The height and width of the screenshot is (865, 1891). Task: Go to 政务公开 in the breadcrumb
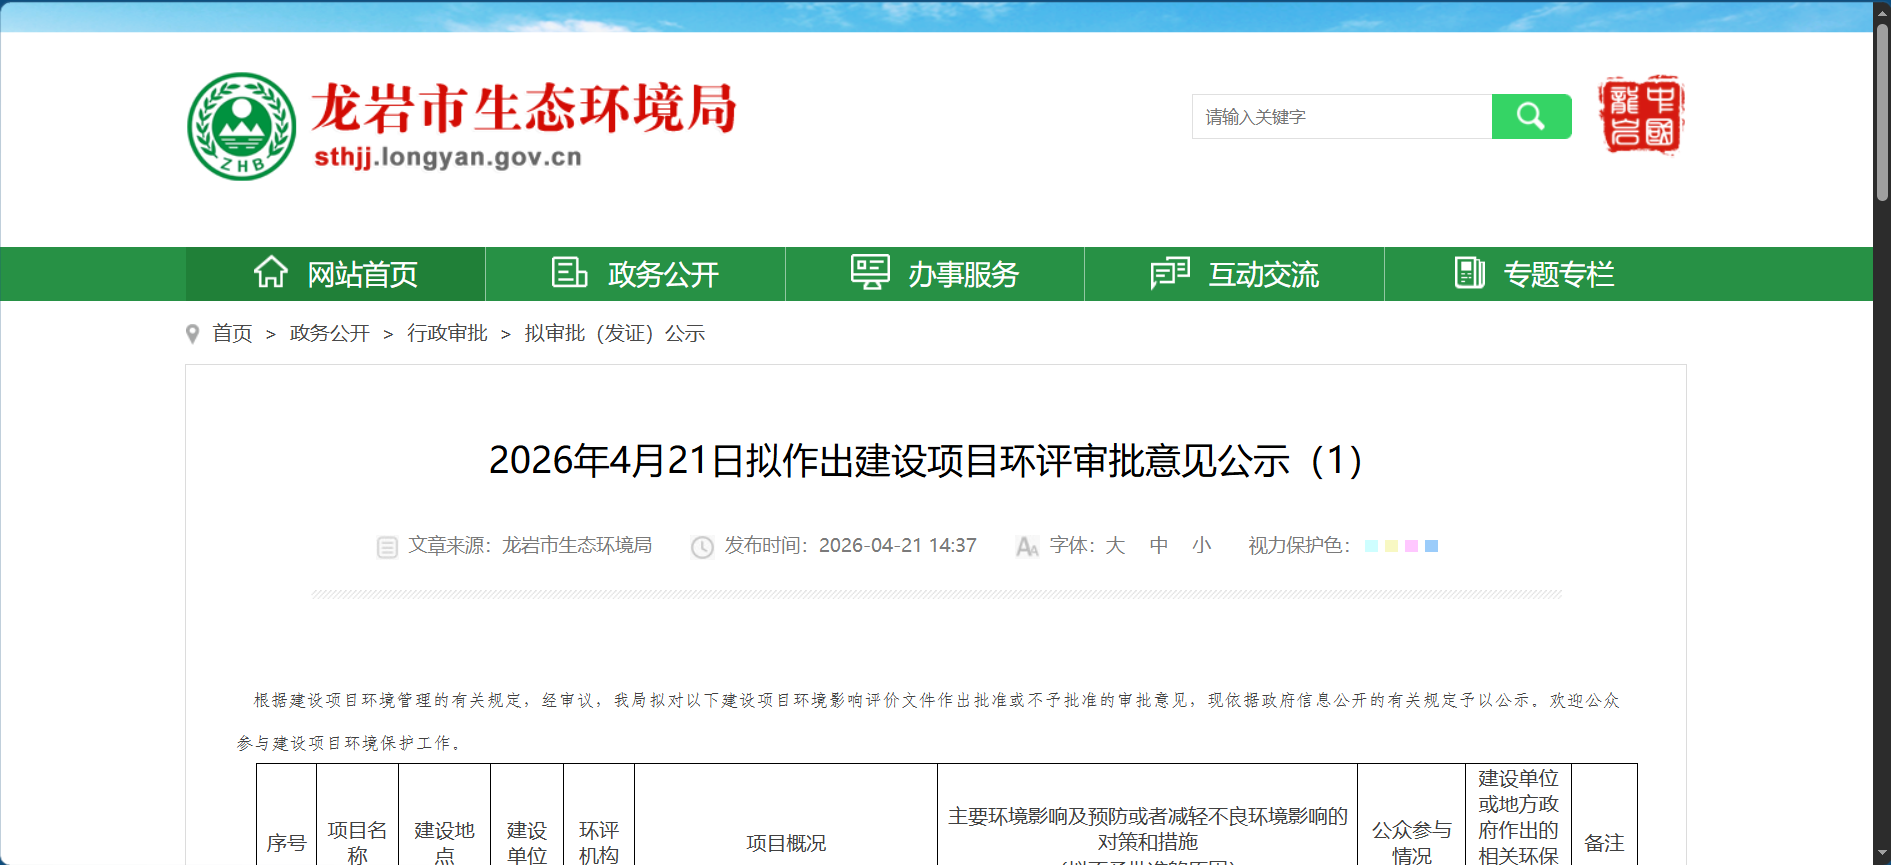point(329,333)
